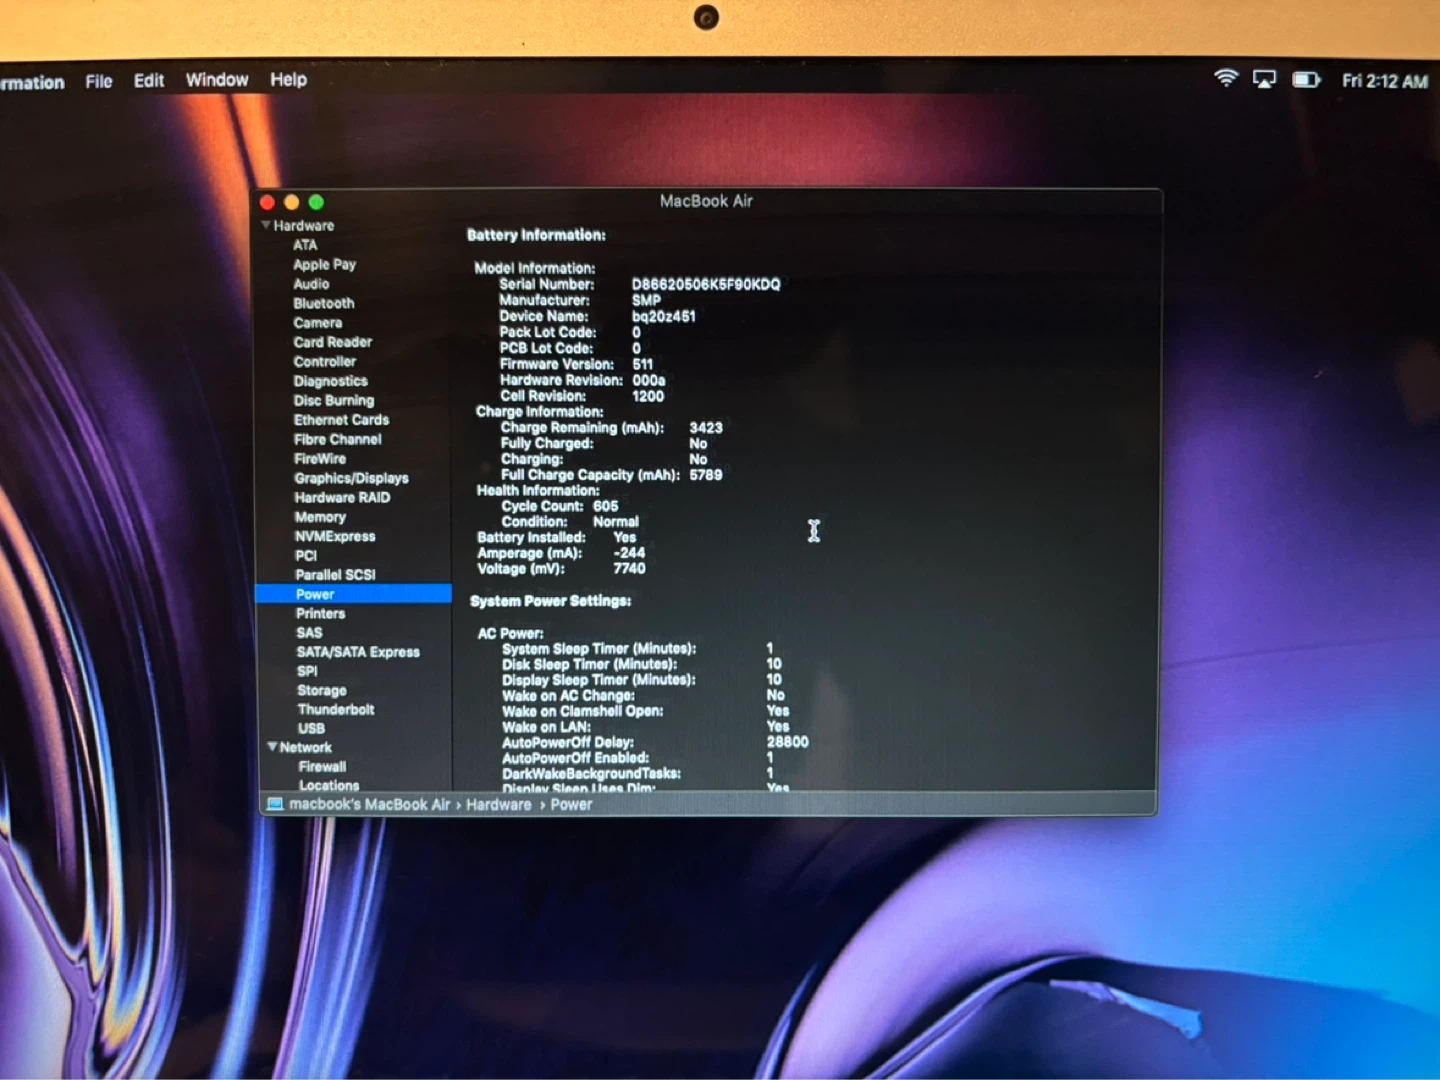Open the File menu
This screenshot has width=1440, height=1080.
tap(99, 81)
